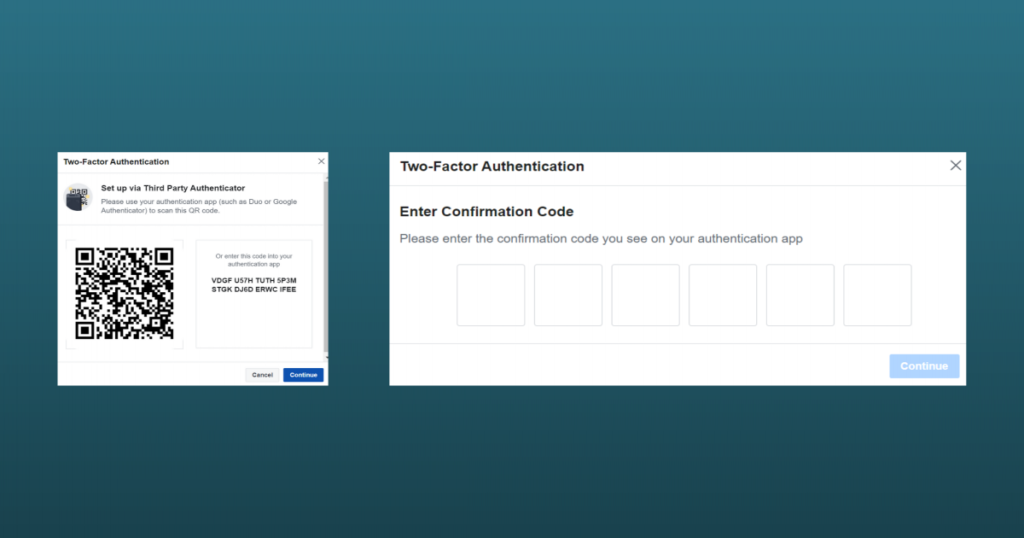Click the manual key line 'STGK DJ6D ERWC IFEE'
1024x538 pixels.
(254, 289)
